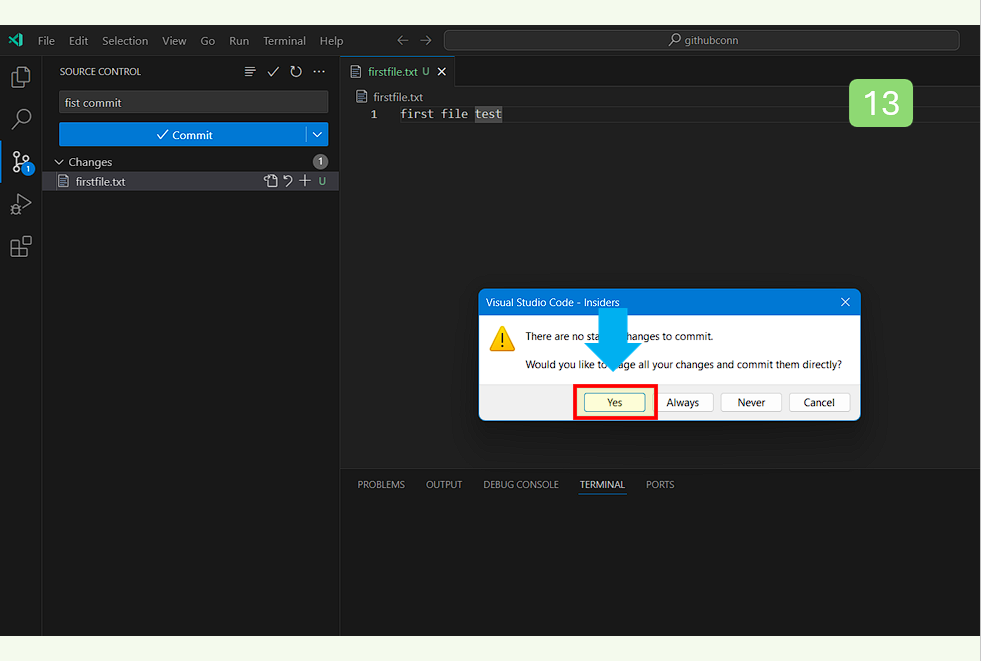This screenshot has width=981, height=661.
Task: Open the Selection menu
Action: [x=125, y=41]
